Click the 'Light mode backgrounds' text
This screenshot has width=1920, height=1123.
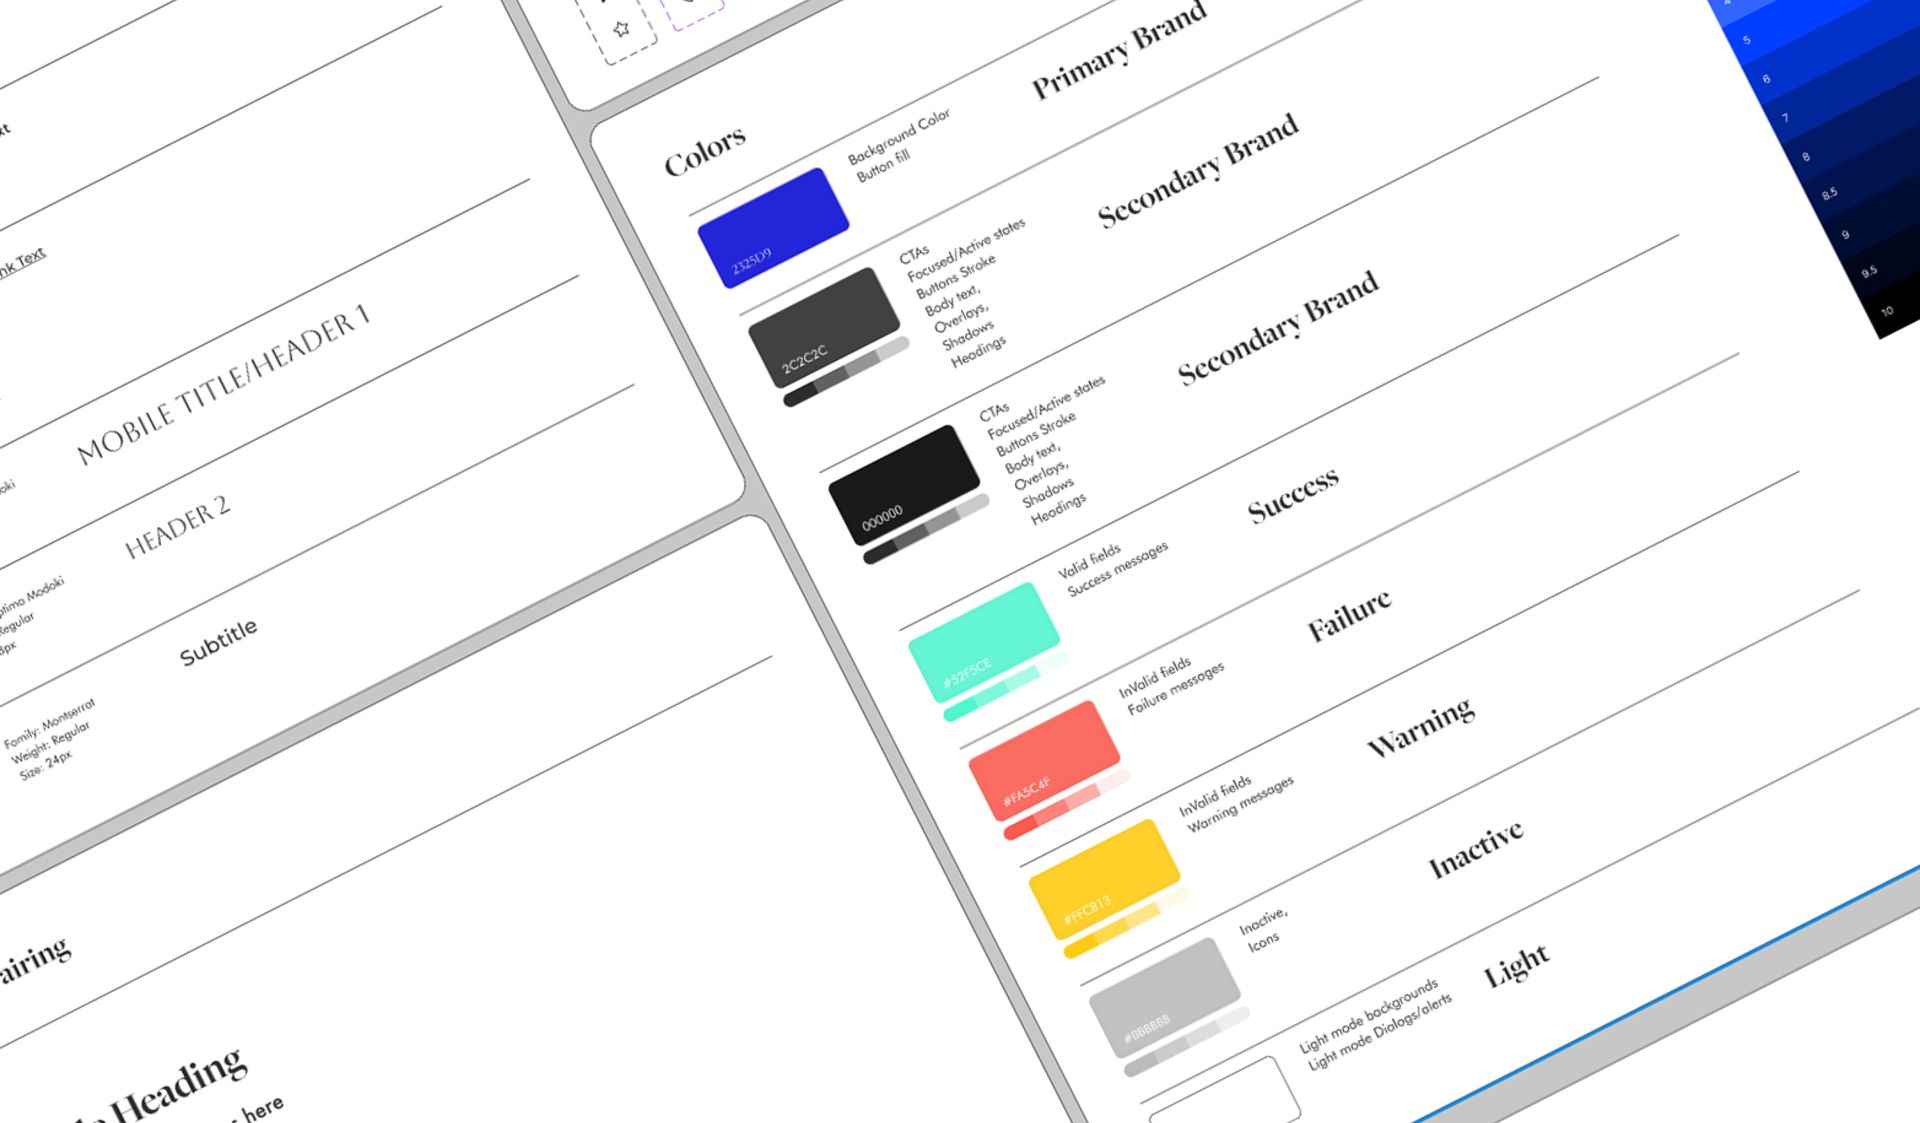pyautogui.click(x=1369, y=1016)
